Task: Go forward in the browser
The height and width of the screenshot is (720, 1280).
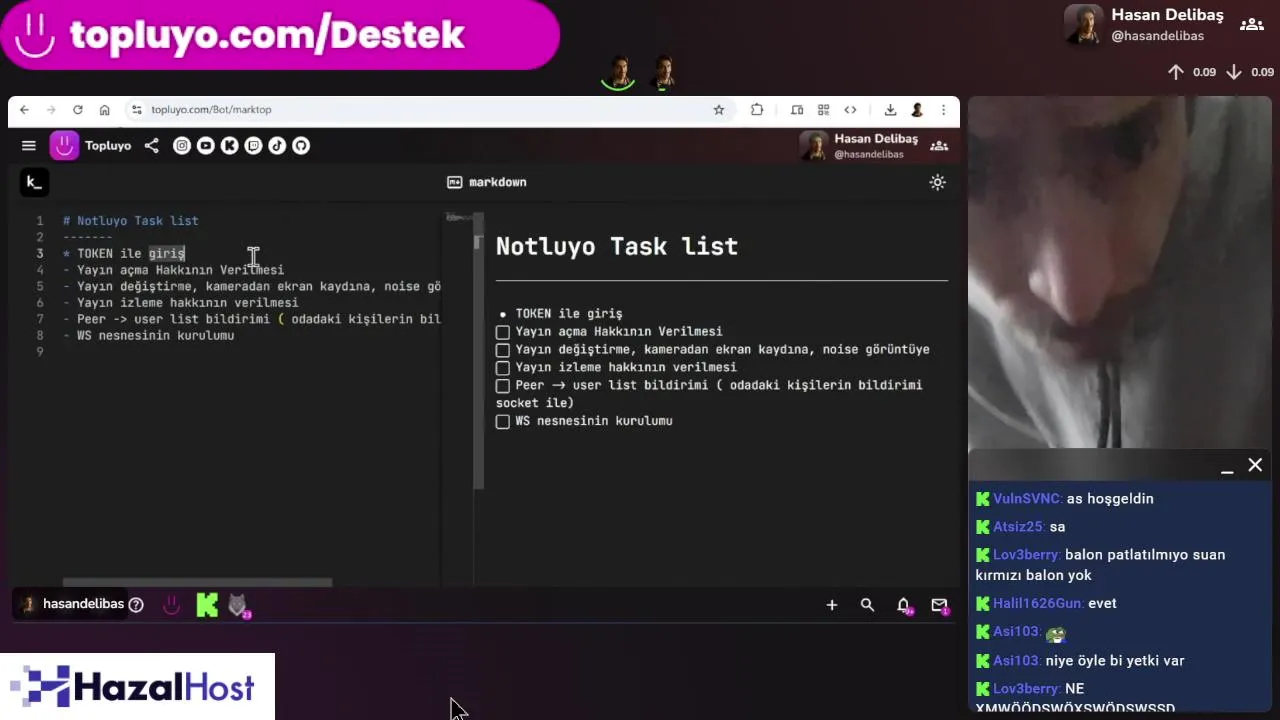Action: [50, 110]
